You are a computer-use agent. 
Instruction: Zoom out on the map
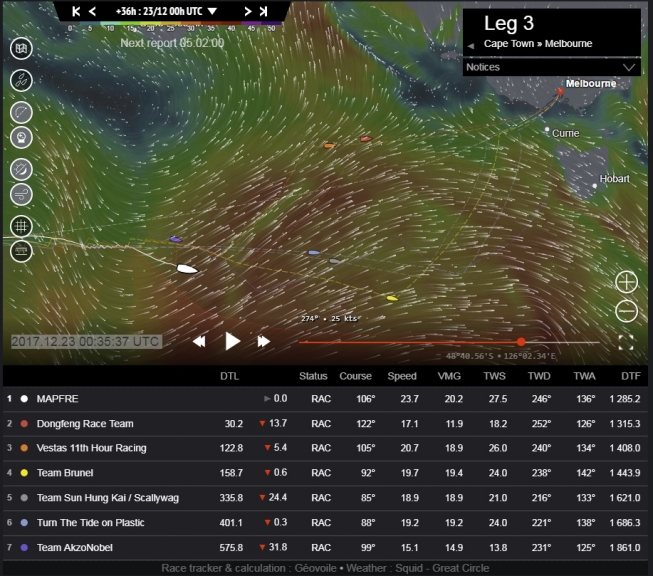(626, 311)
